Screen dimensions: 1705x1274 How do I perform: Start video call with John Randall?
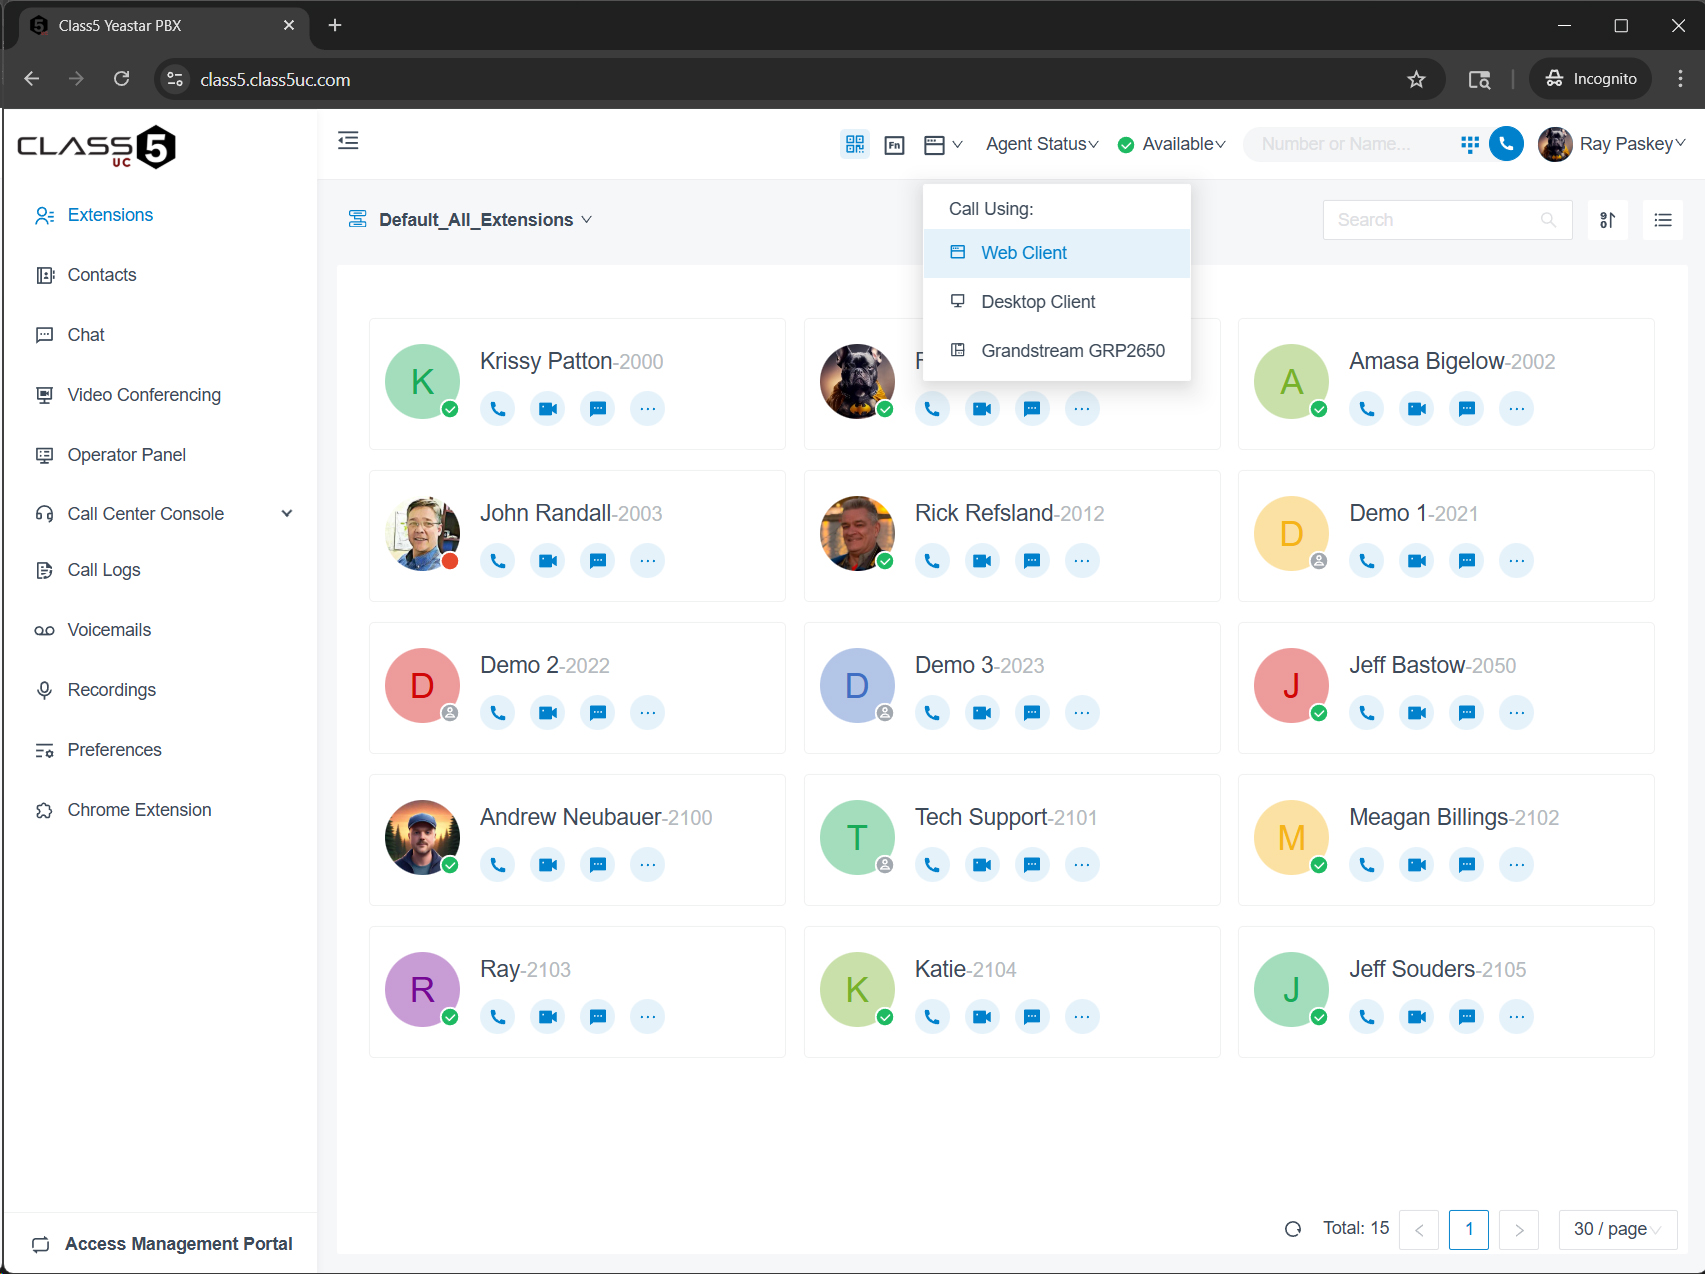(x=548, y=560)
